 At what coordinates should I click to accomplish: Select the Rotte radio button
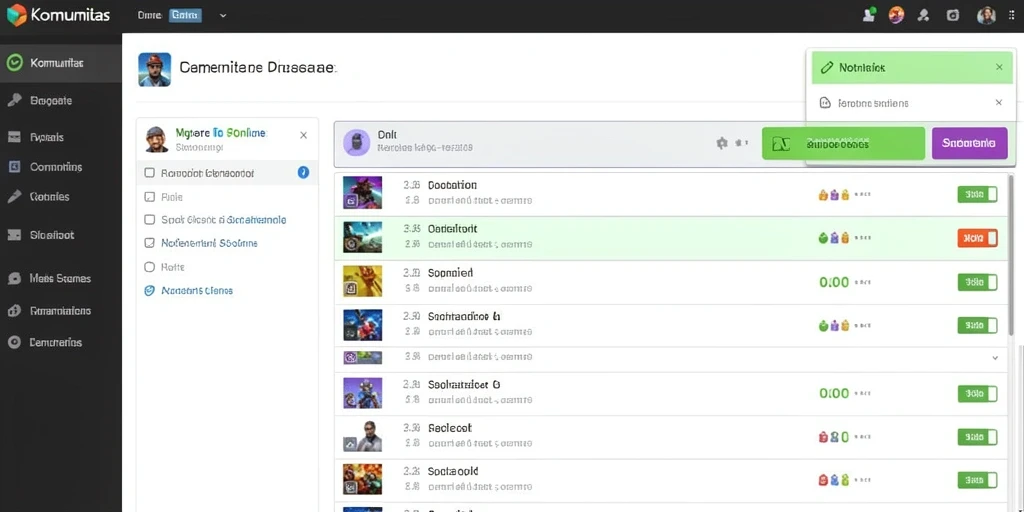pyautogui.click(x=150, y=267)
